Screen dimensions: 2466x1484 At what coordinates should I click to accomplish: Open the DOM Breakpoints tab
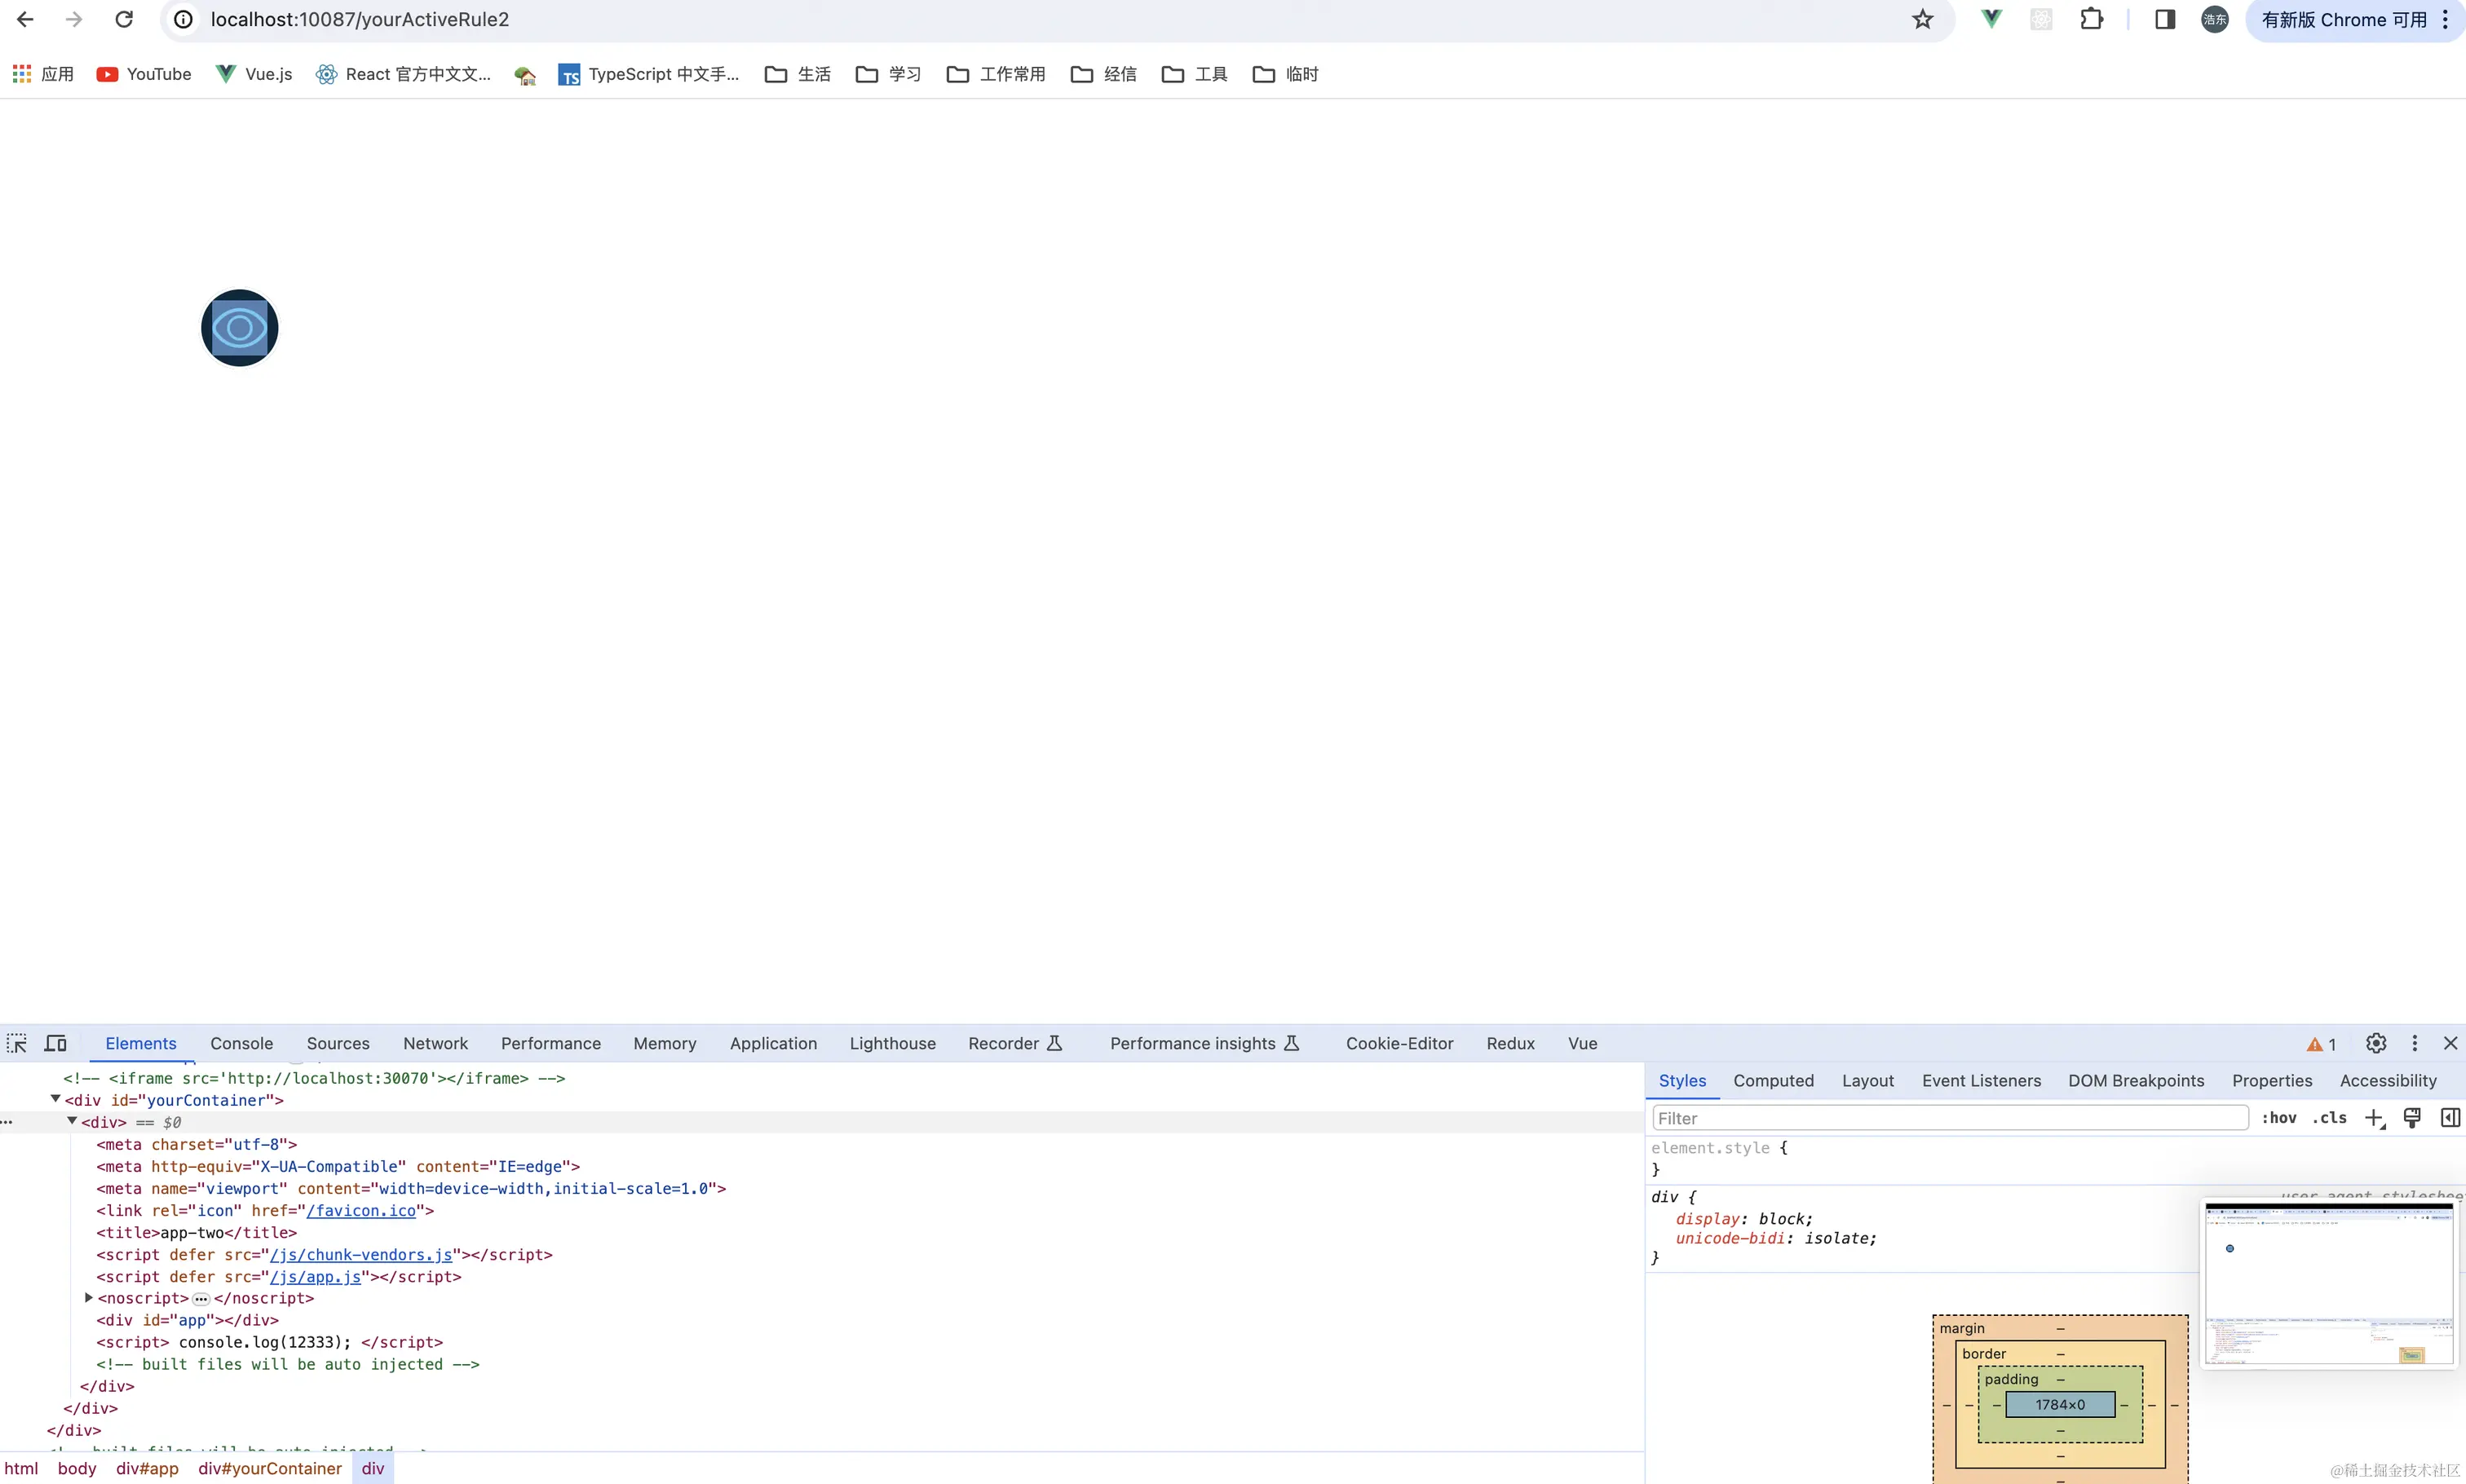pos(2136,1081)
